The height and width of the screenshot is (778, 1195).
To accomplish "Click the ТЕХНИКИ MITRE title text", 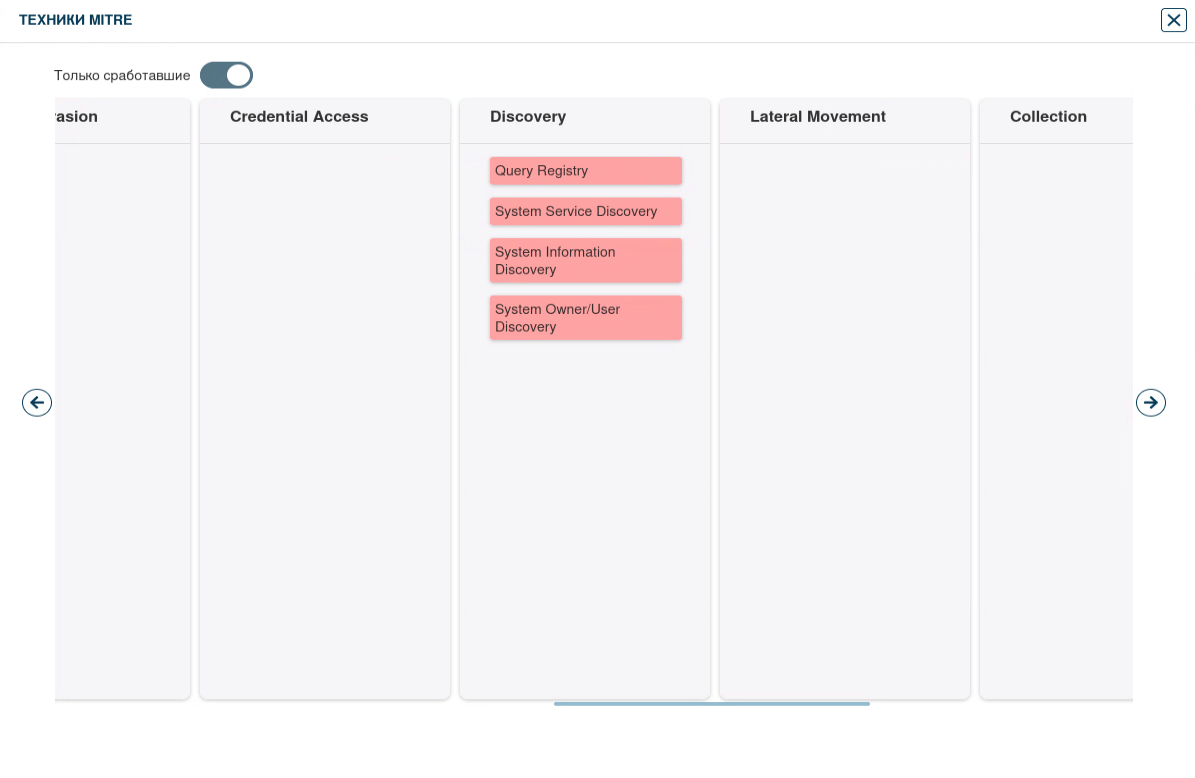I will [76, 20].
